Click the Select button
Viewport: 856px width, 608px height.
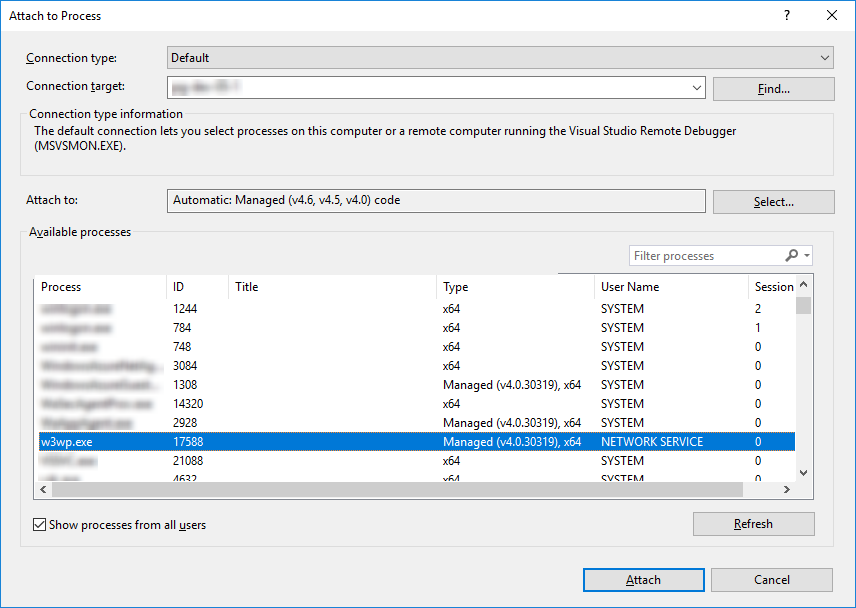772,201
